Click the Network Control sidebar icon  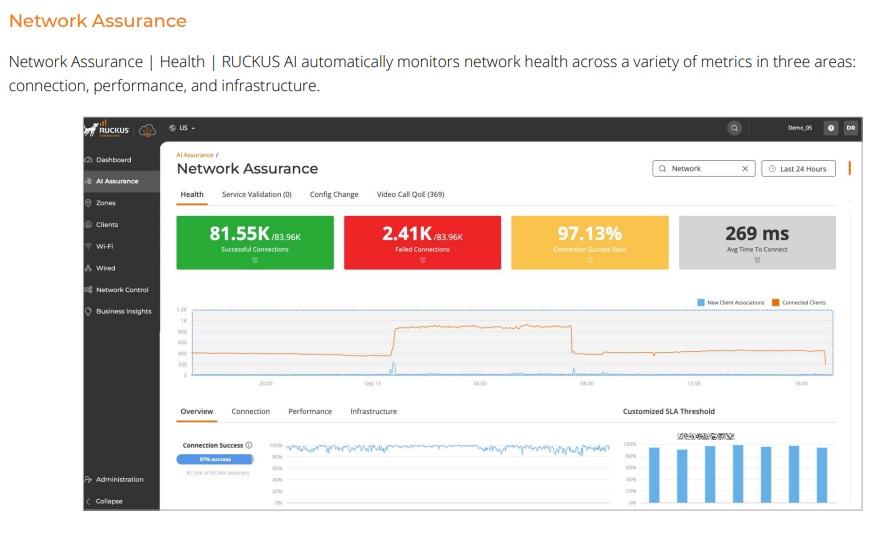[x=88, y=290]
